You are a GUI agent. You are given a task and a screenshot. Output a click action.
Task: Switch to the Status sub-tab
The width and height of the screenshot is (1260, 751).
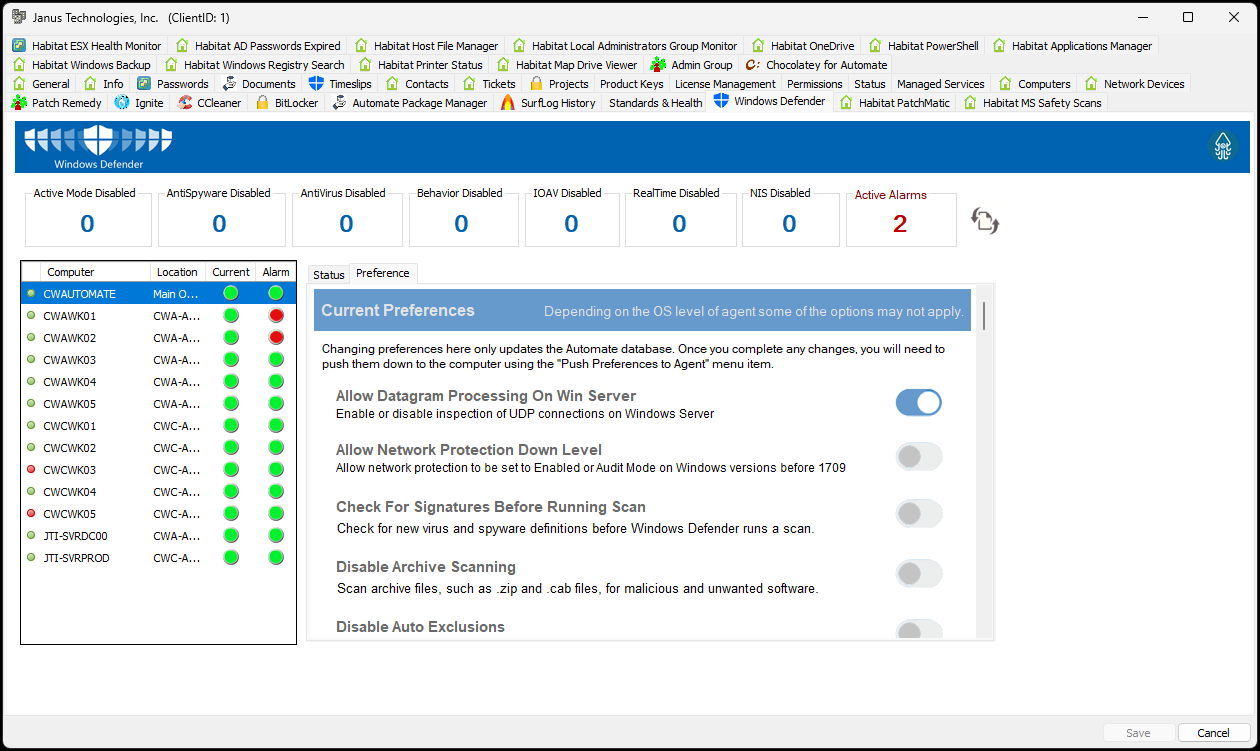328,275
